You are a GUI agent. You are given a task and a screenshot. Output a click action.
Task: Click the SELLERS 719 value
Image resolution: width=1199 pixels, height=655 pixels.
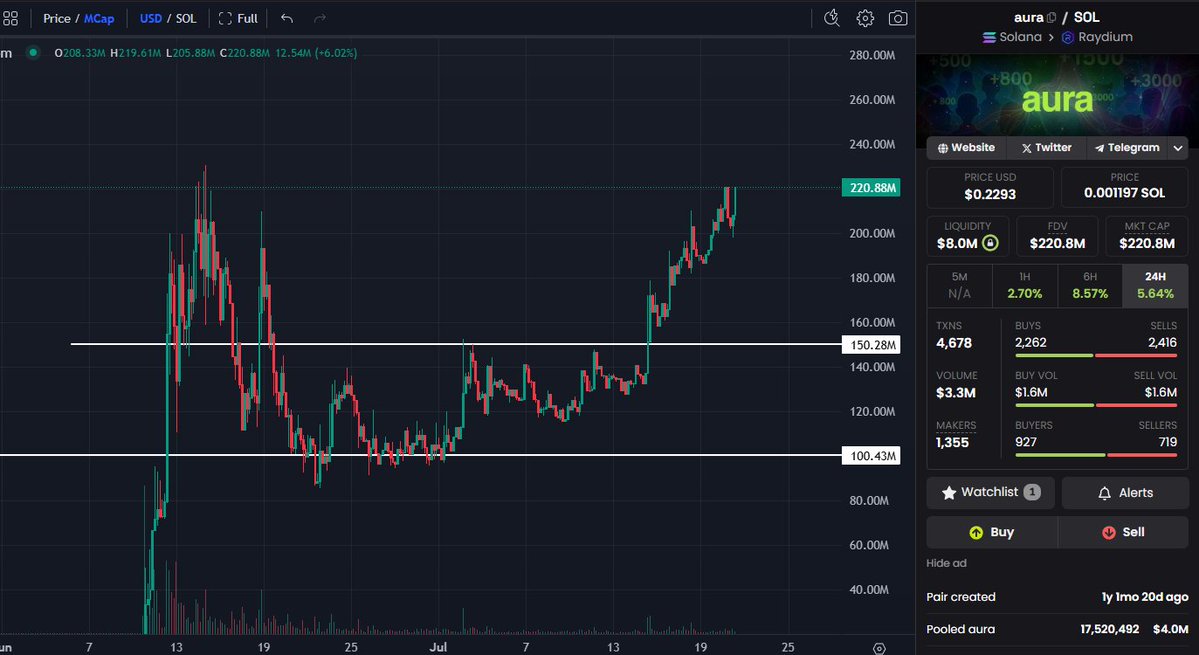(1166, 442)
